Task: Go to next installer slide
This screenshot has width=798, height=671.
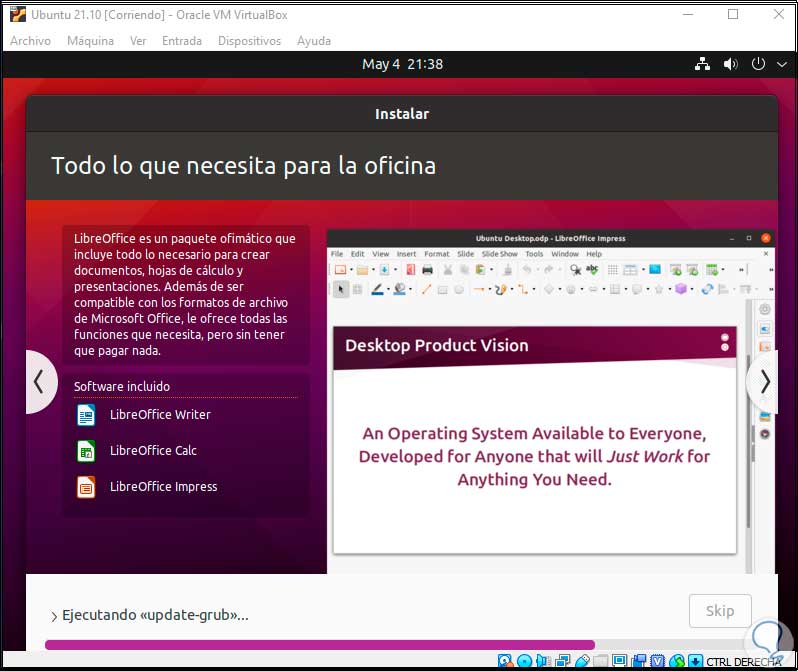Action: [763, 382]
